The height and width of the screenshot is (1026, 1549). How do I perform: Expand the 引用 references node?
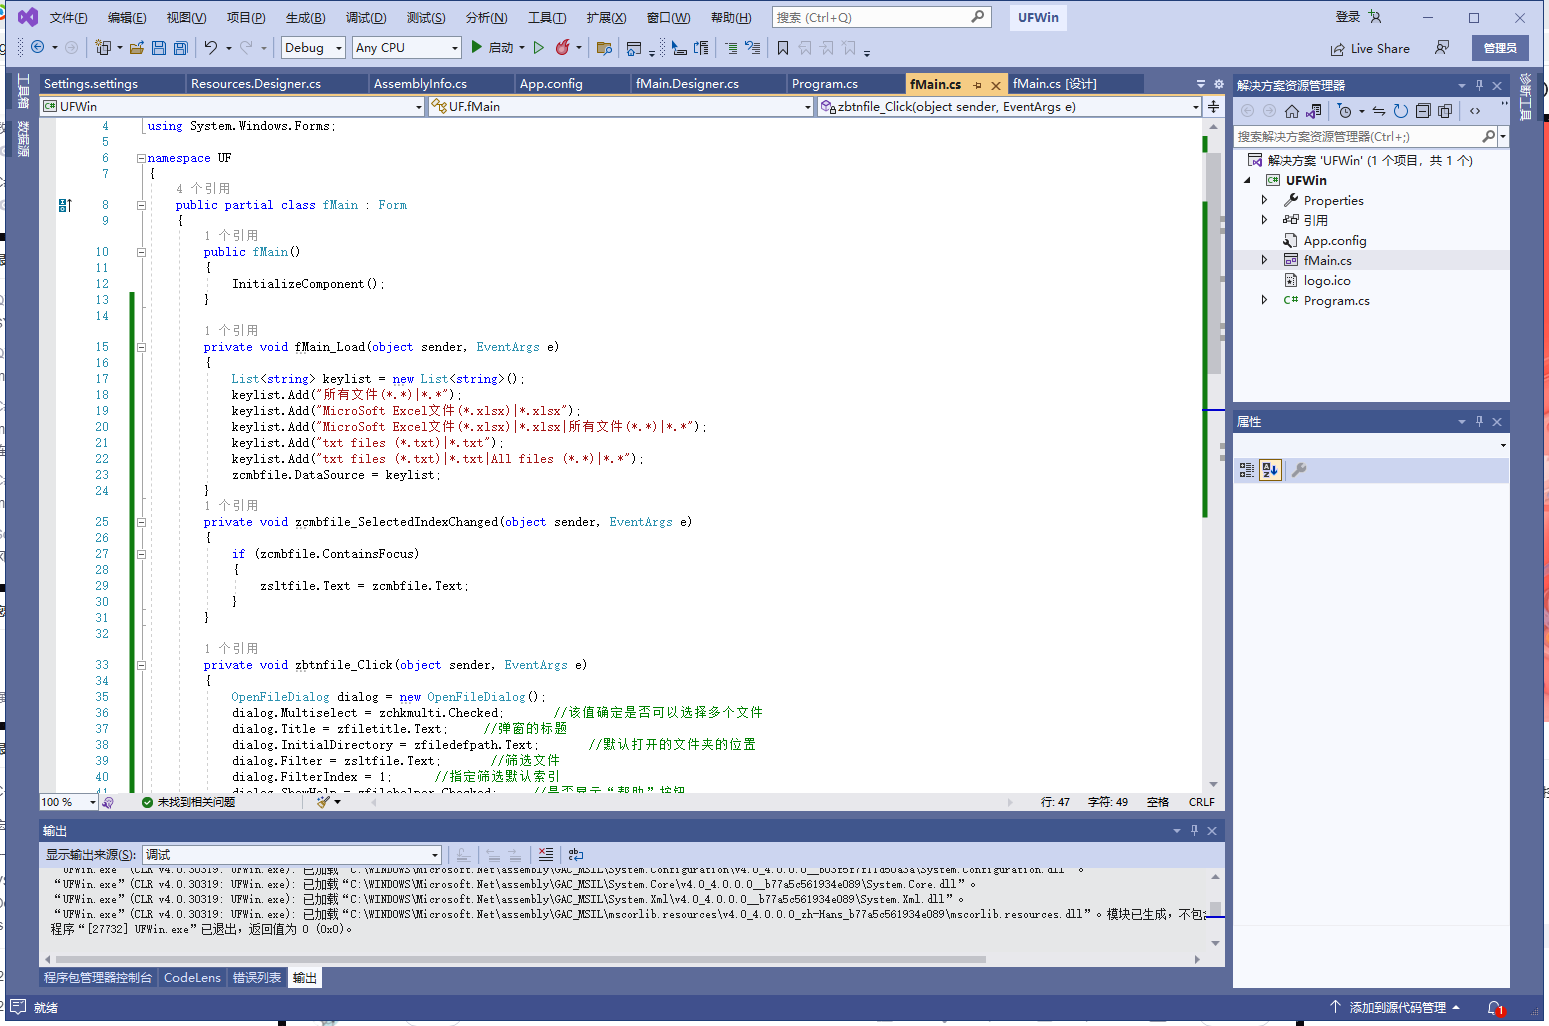(1264, 220)
